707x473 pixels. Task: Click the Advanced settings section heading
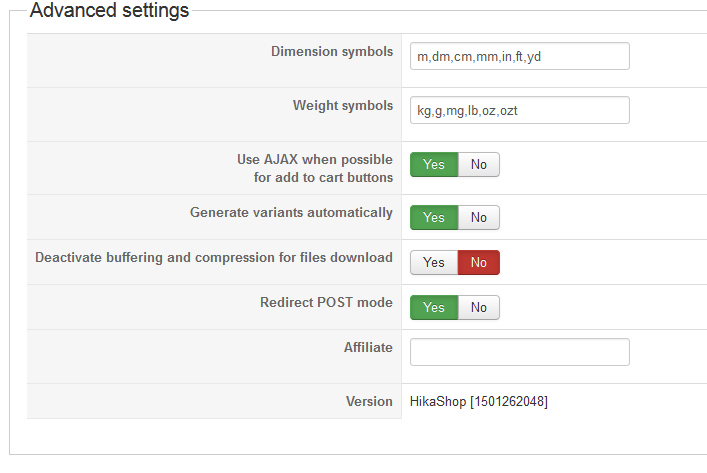(109, 12)
